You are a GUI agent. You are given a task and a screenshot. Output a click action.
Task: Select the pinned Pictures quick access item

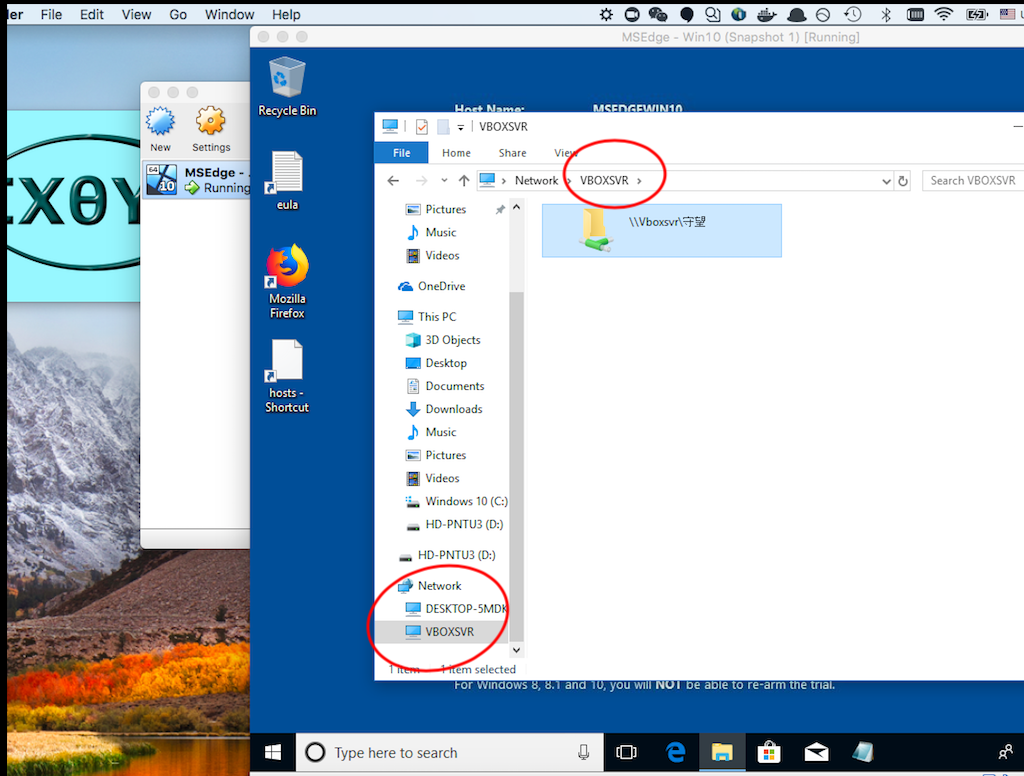coord(436,209)
